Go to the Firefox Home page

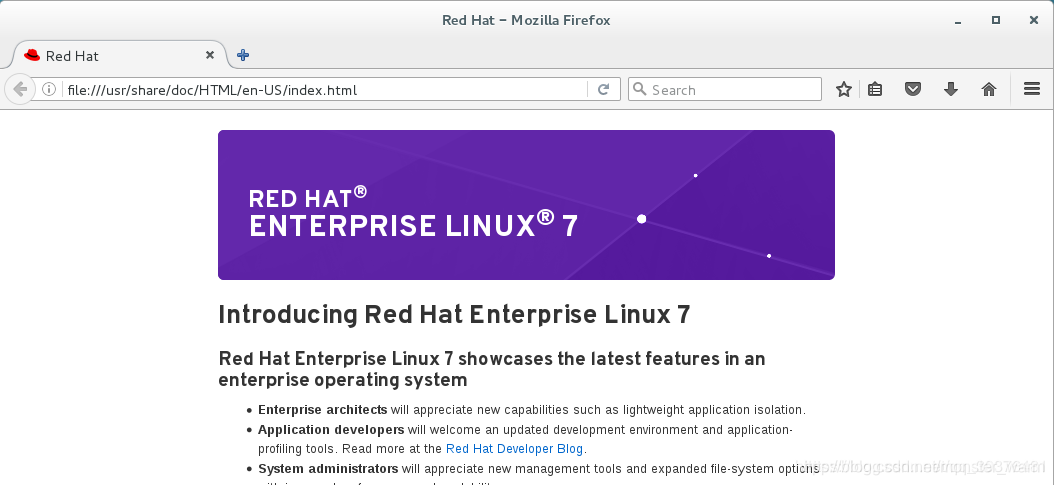989,89
